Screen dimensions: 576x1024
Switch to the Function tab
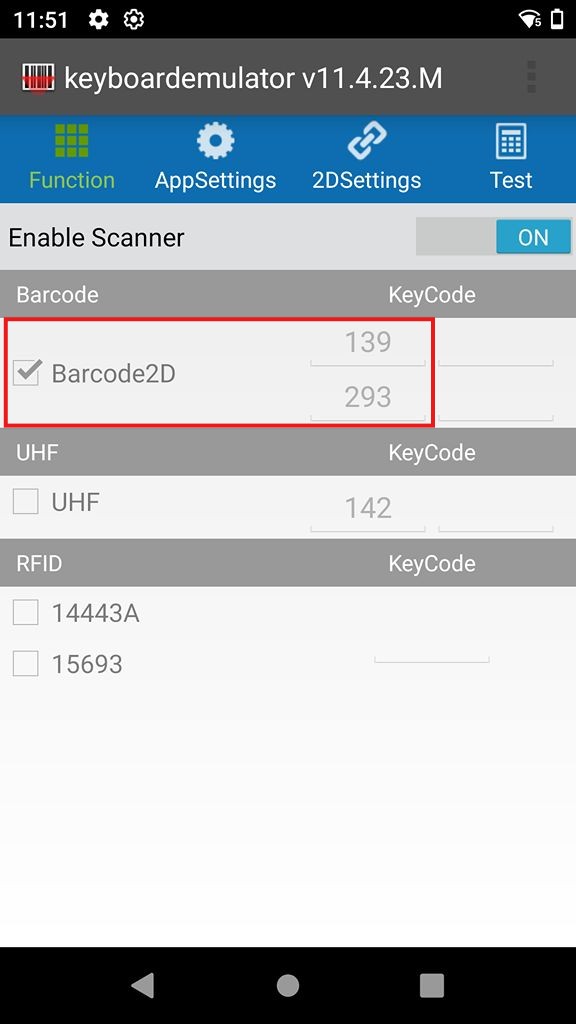[71, 159]
